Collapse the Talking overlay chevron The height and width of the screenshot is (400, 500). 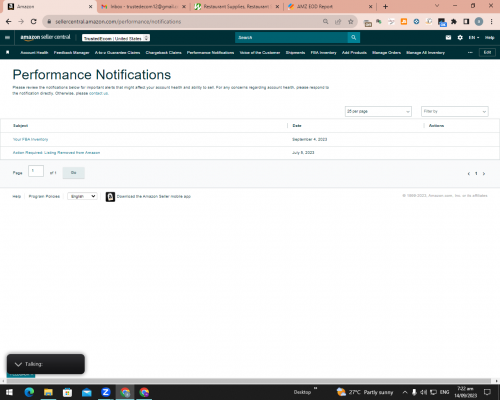click(x=18, y=364)
